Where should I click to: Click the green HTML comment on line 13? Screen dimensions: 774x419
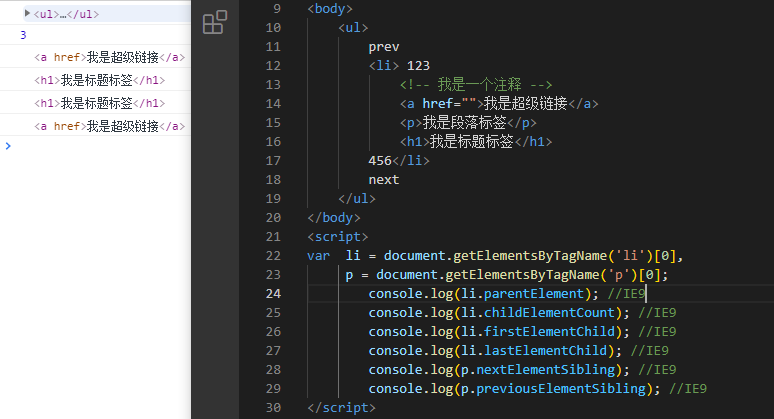click(476, 84)
